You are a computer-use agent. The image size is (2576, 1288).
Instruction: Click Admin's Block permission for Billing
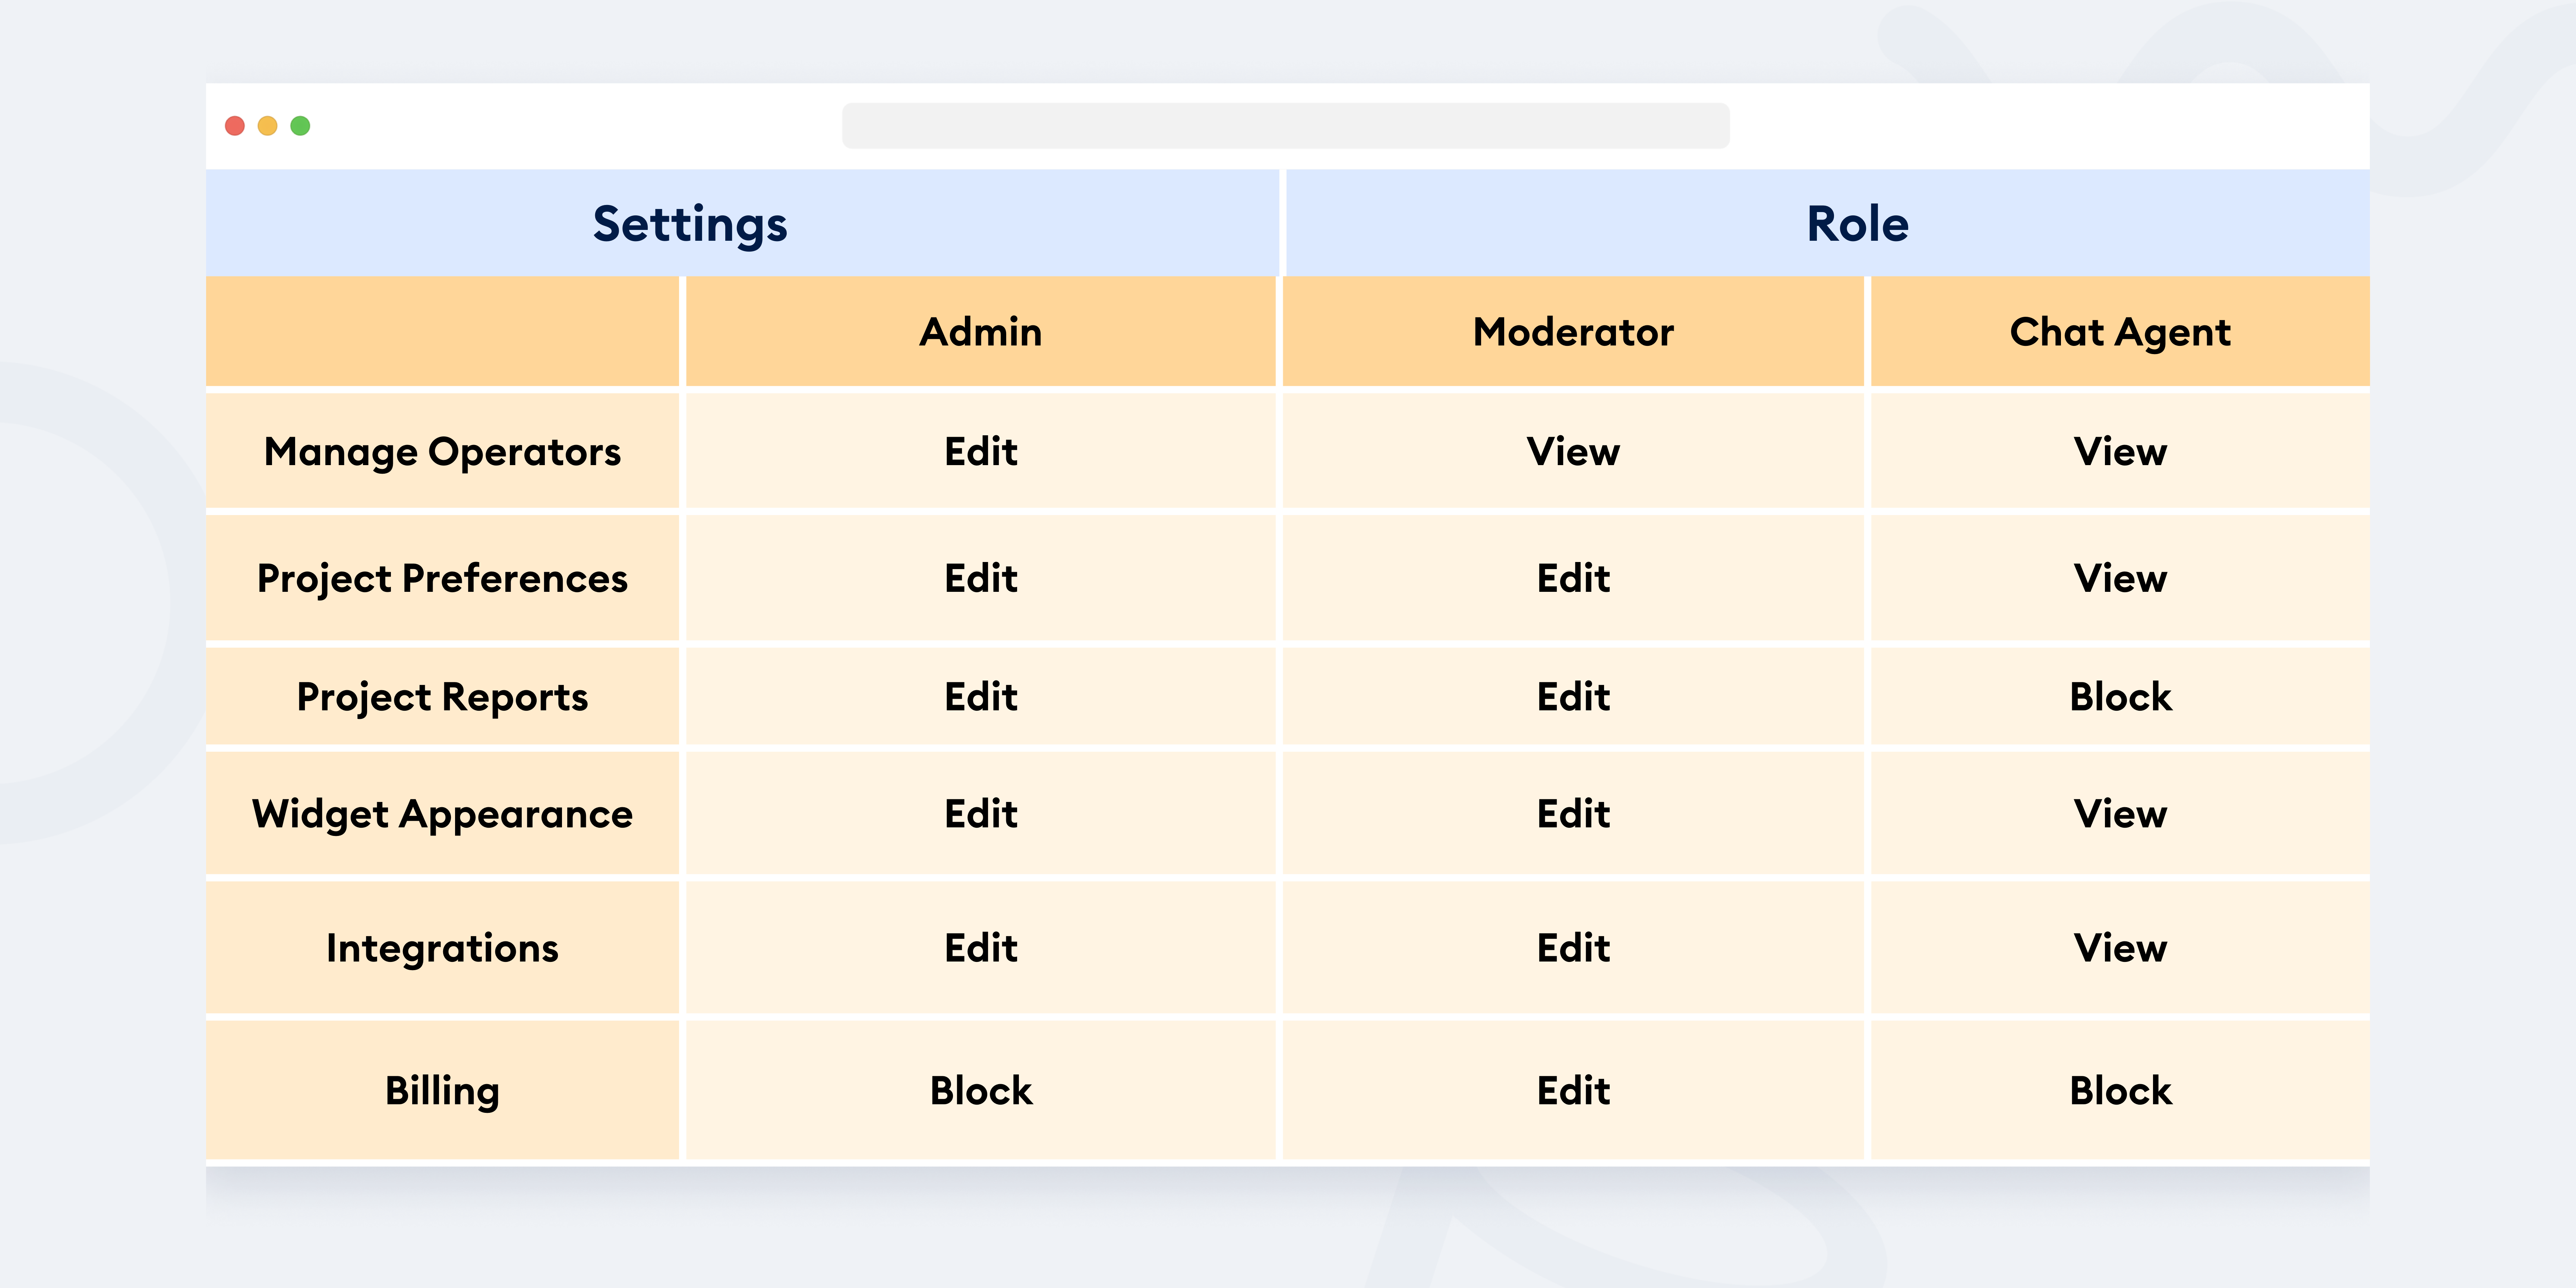980,1090
